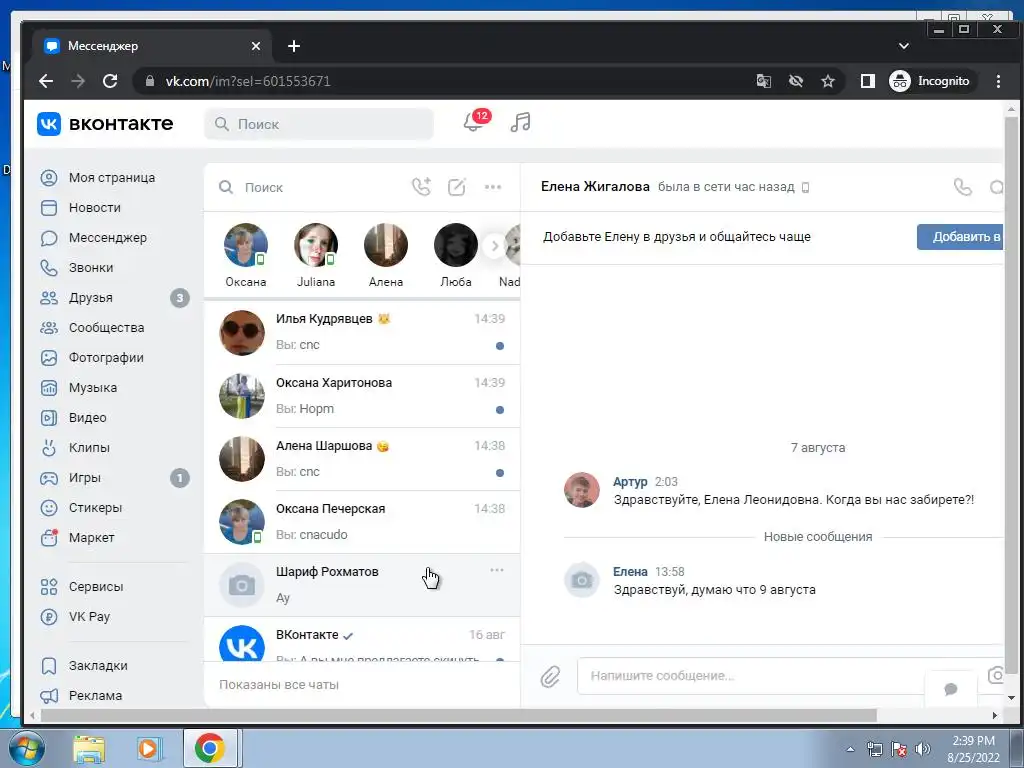Click the VKontakte logo
Screen dimensions: 1024x768
[105, 123]
